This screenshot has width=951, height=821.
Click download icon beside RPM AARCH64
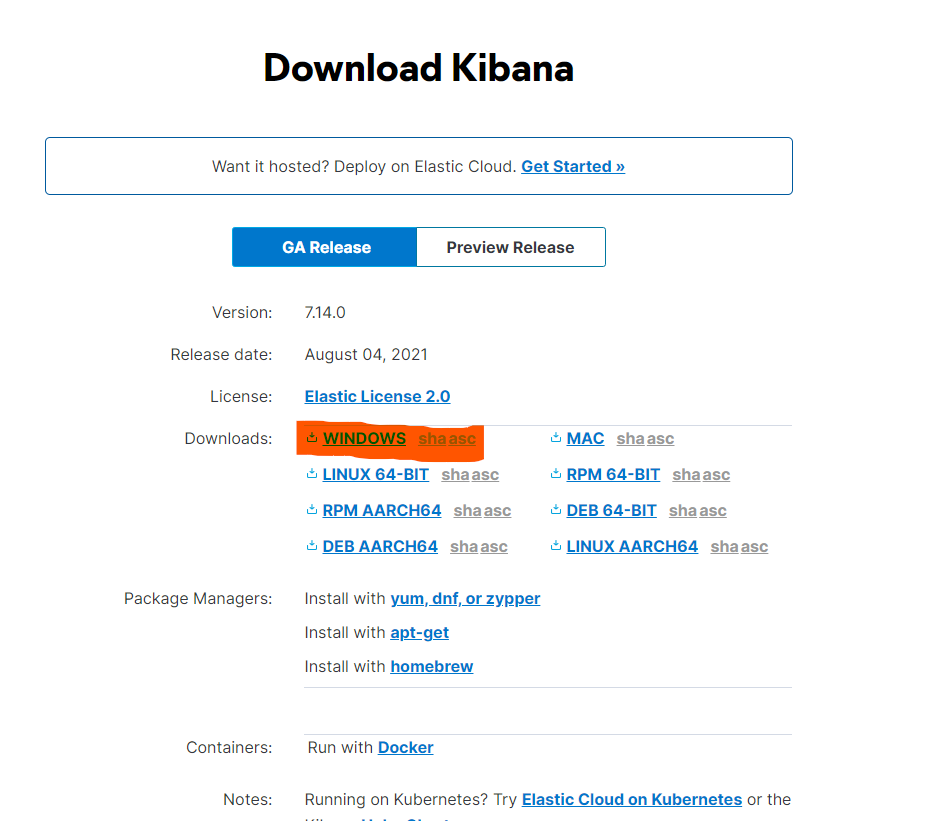tap(312, 509)
